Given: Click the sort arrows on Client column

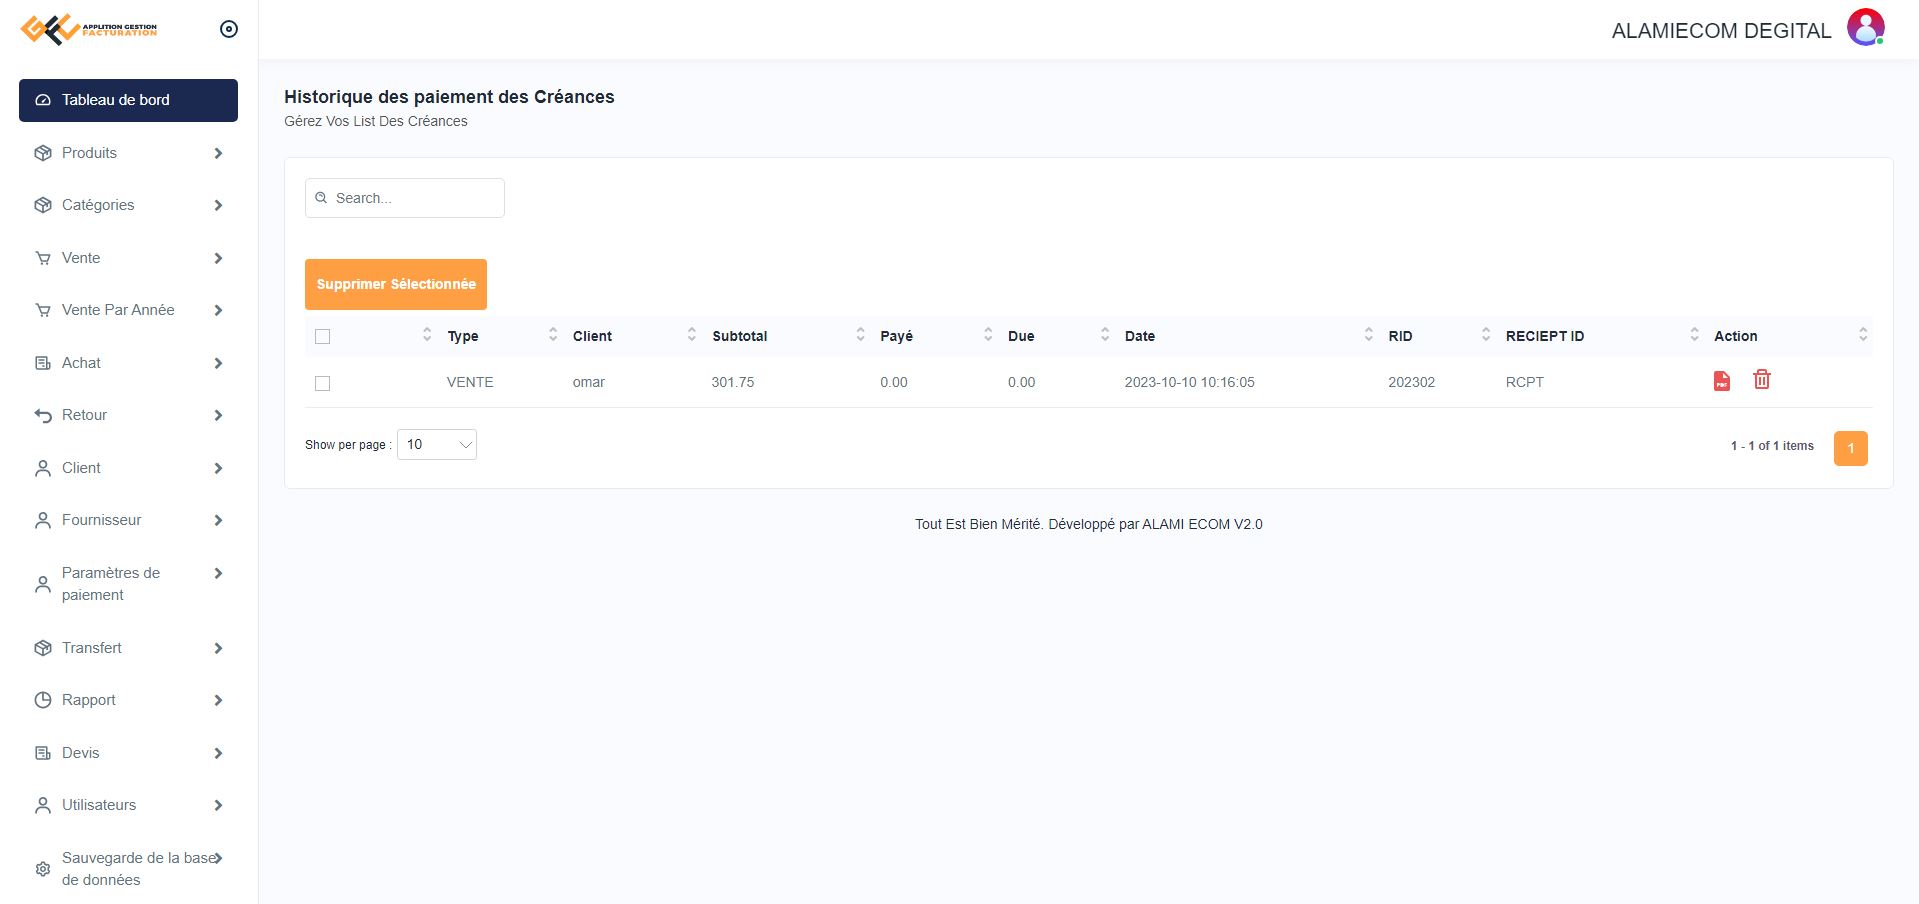Looking at the screenshot, I should (x=691, y=335).
